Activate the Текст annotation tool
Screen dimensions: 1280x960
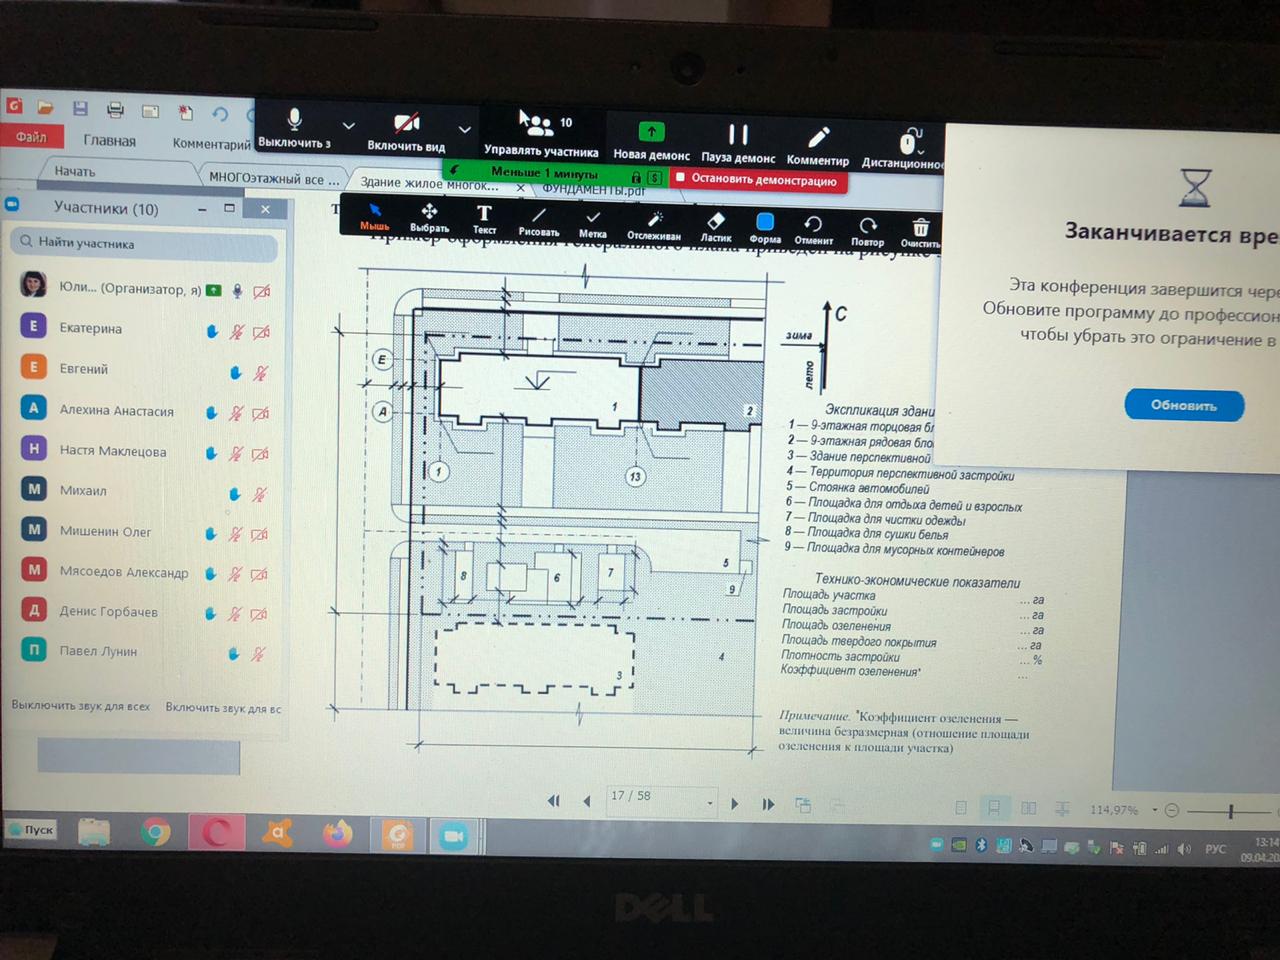(484, 220)
